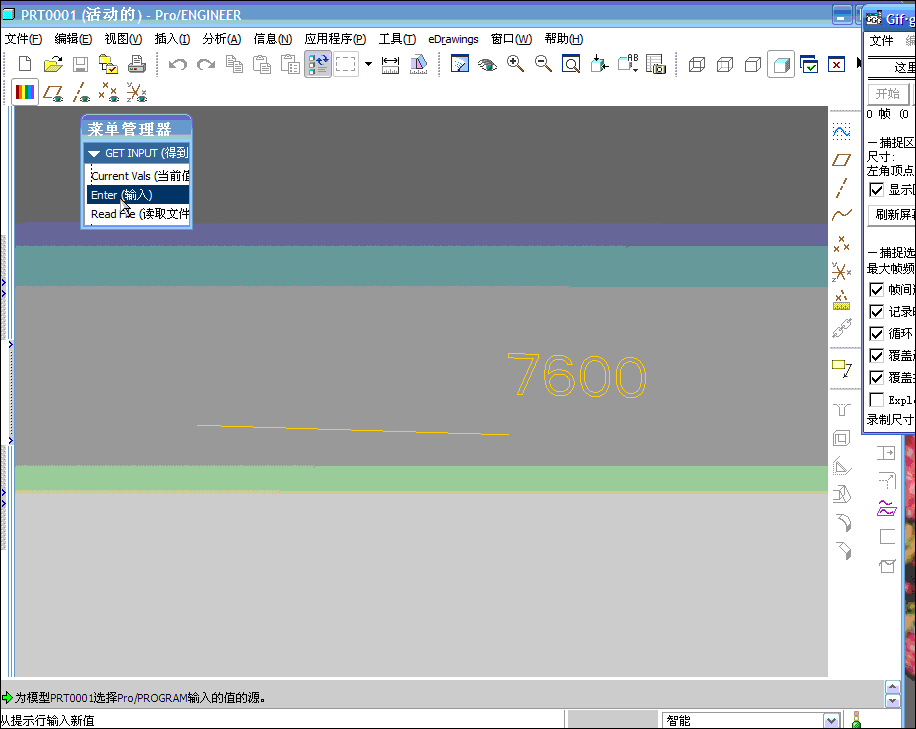Switch to no hidden line display
Viewport: 916px width, 729px height.
tap(752, 64)
